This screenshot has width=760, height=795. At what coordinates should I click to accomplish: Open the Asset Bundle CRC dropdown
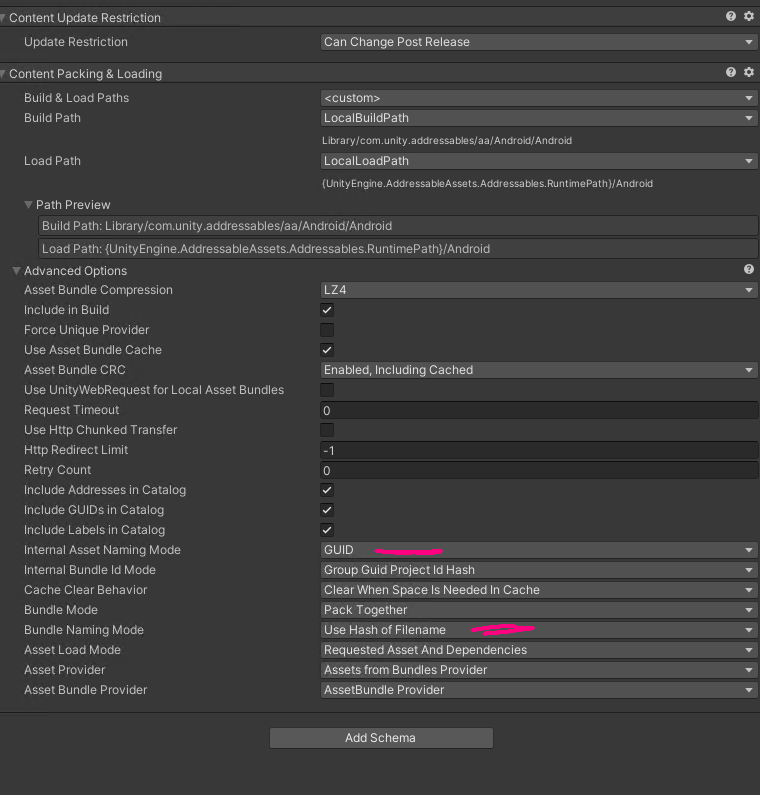point(538,370)
